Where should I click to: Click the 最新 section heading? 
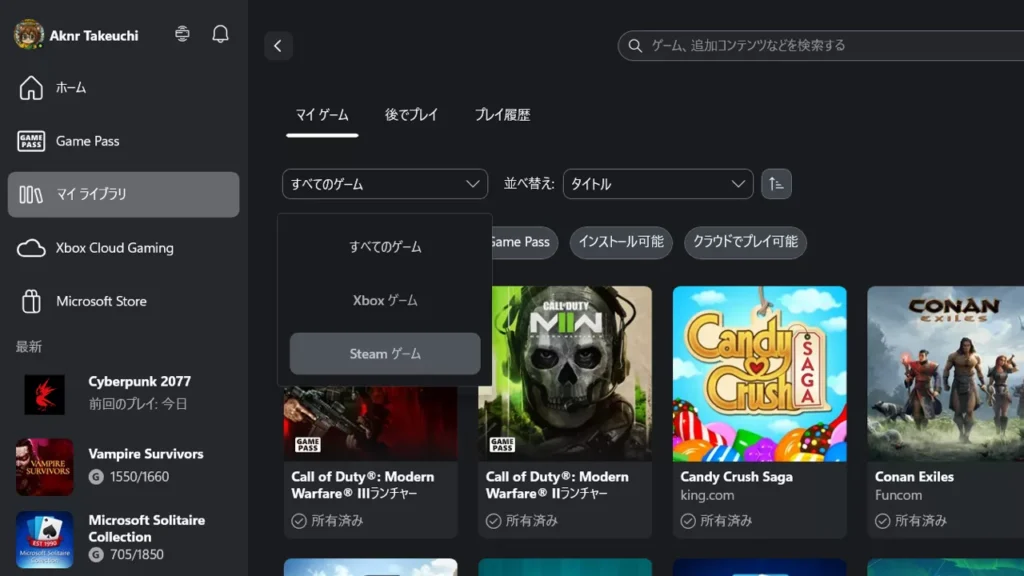point(29,347)
